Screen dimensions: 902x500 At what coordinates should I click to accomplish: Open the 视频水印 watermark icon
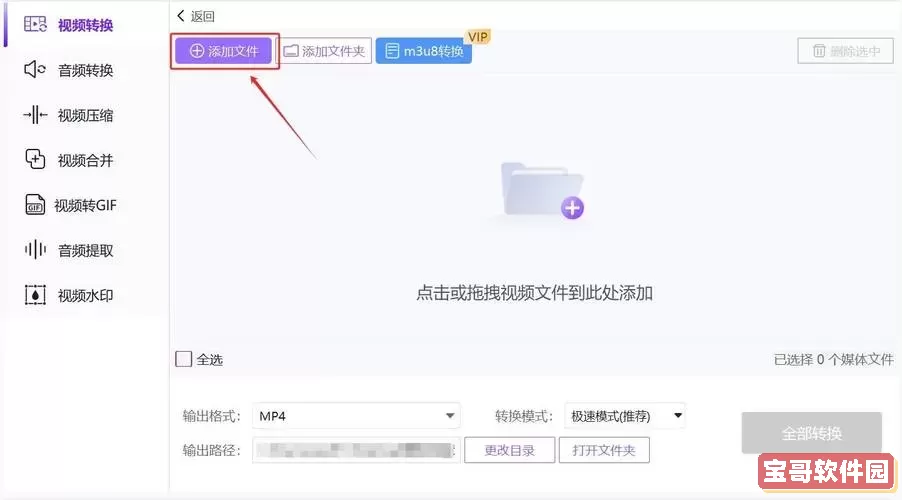tap(35, 295)
